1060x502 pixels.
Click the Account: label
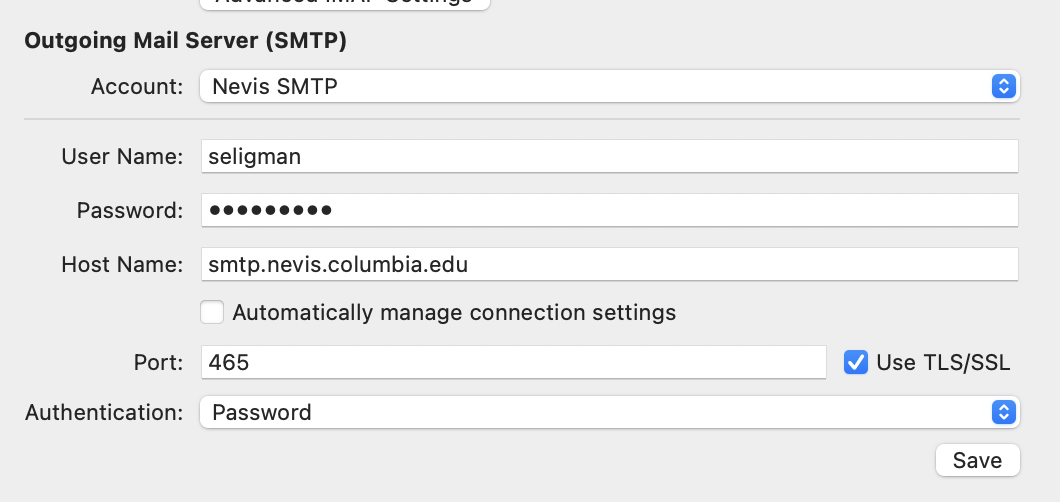pos(137,87)
